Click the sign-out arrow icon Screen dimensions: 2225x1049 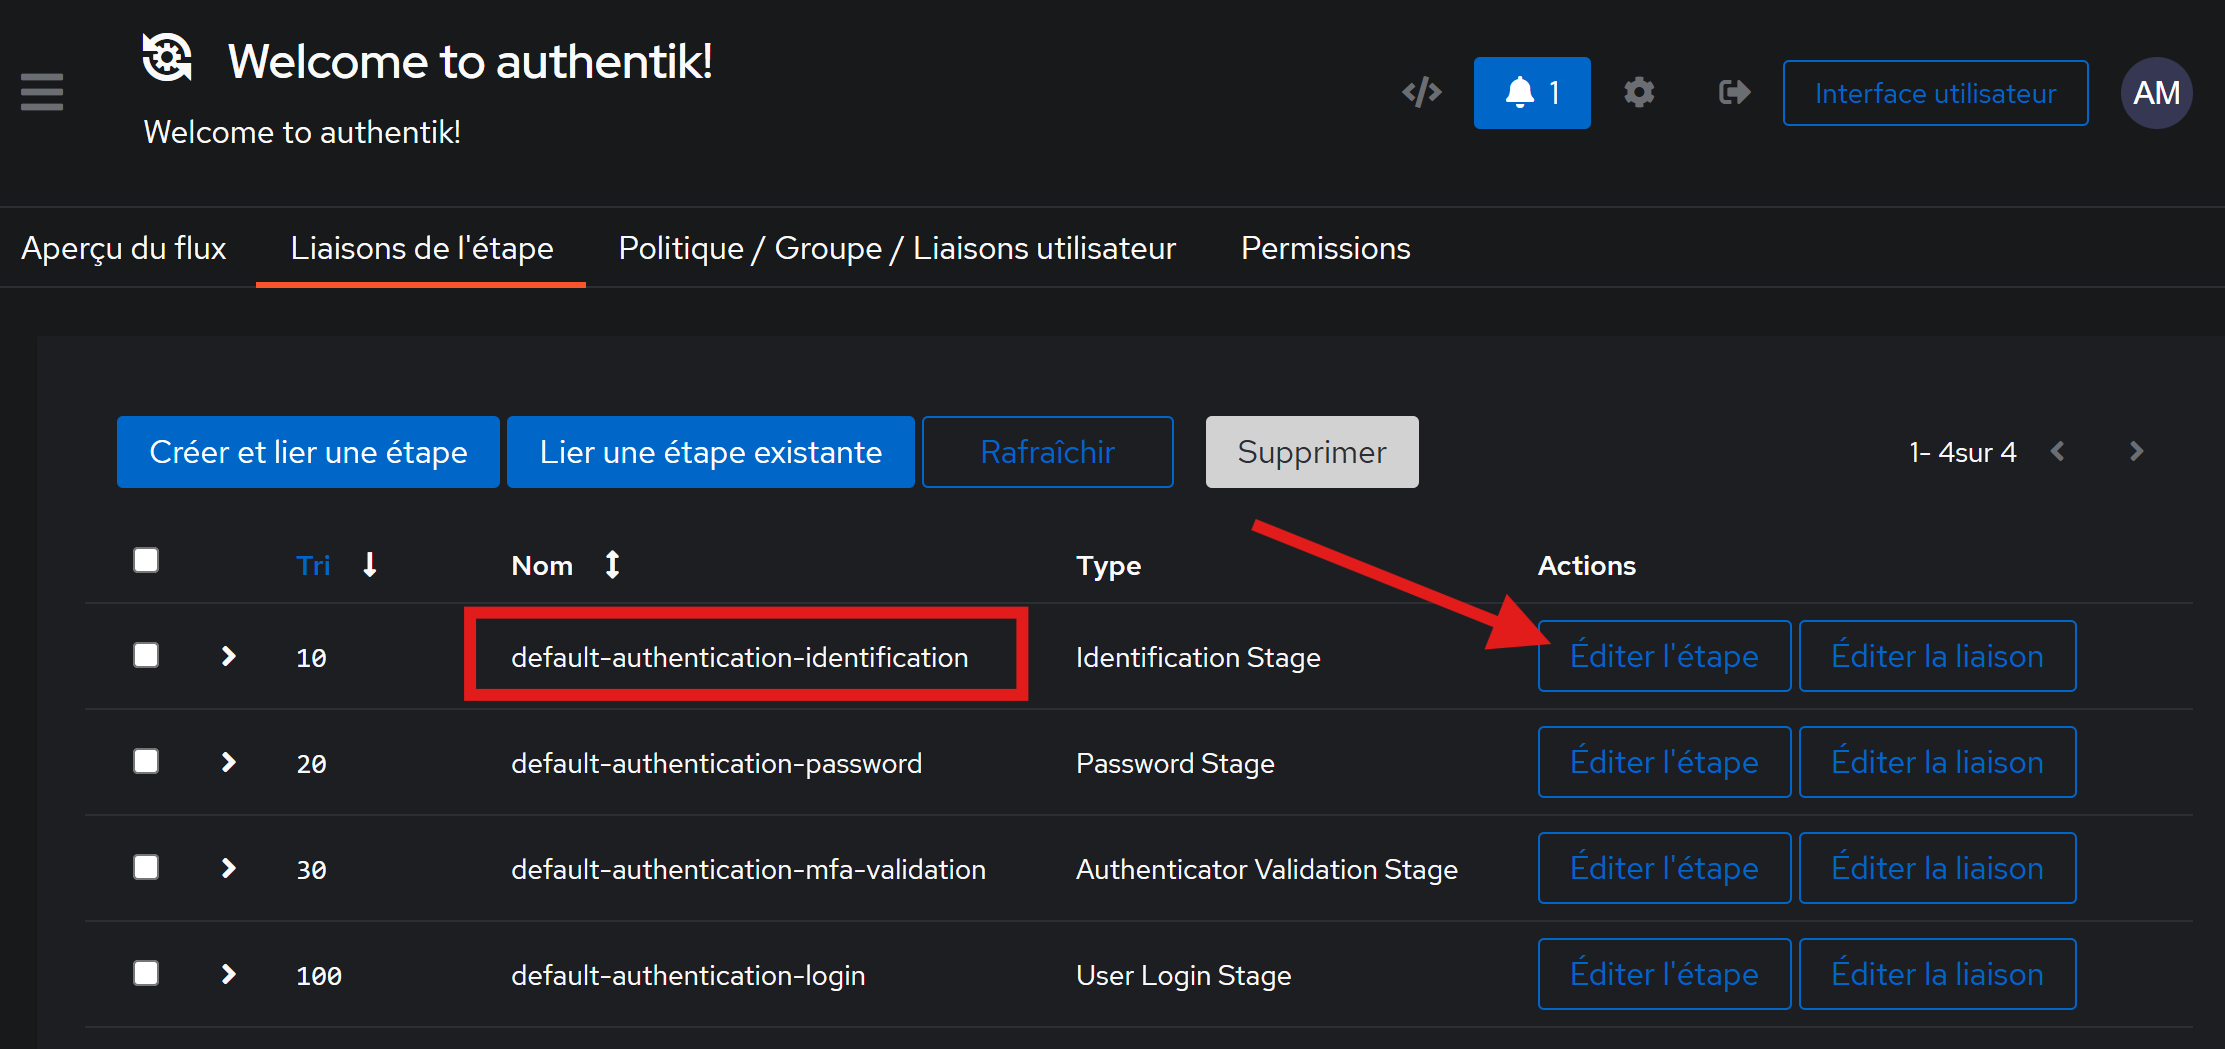pos(1734,93)
